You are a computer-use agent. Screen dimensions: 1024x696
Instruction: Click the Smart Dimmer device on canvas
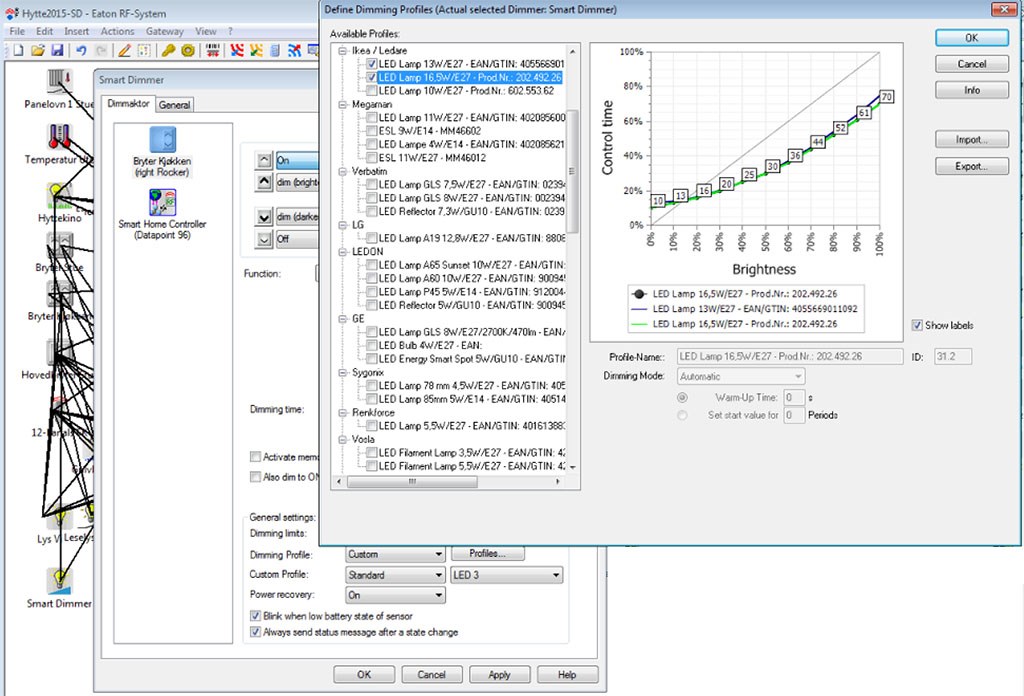point(59,581)
